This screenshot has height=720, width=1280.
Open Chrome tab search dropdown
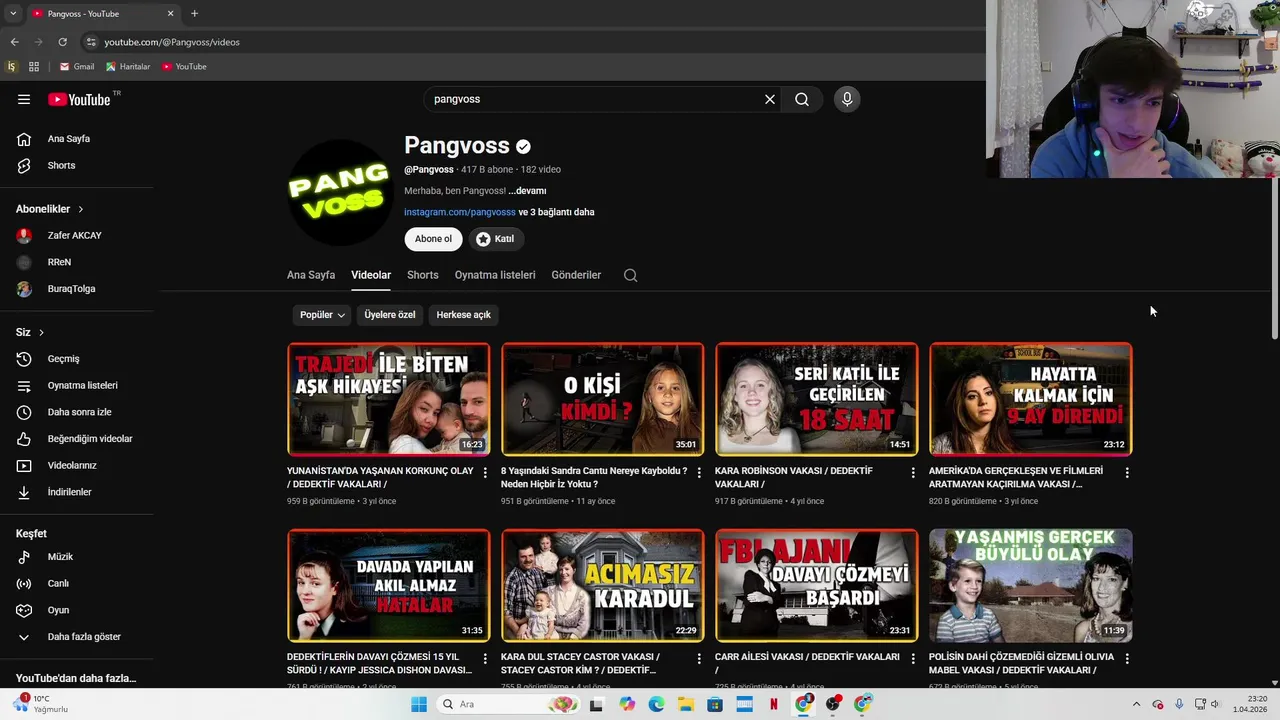[x=13, y=13]
